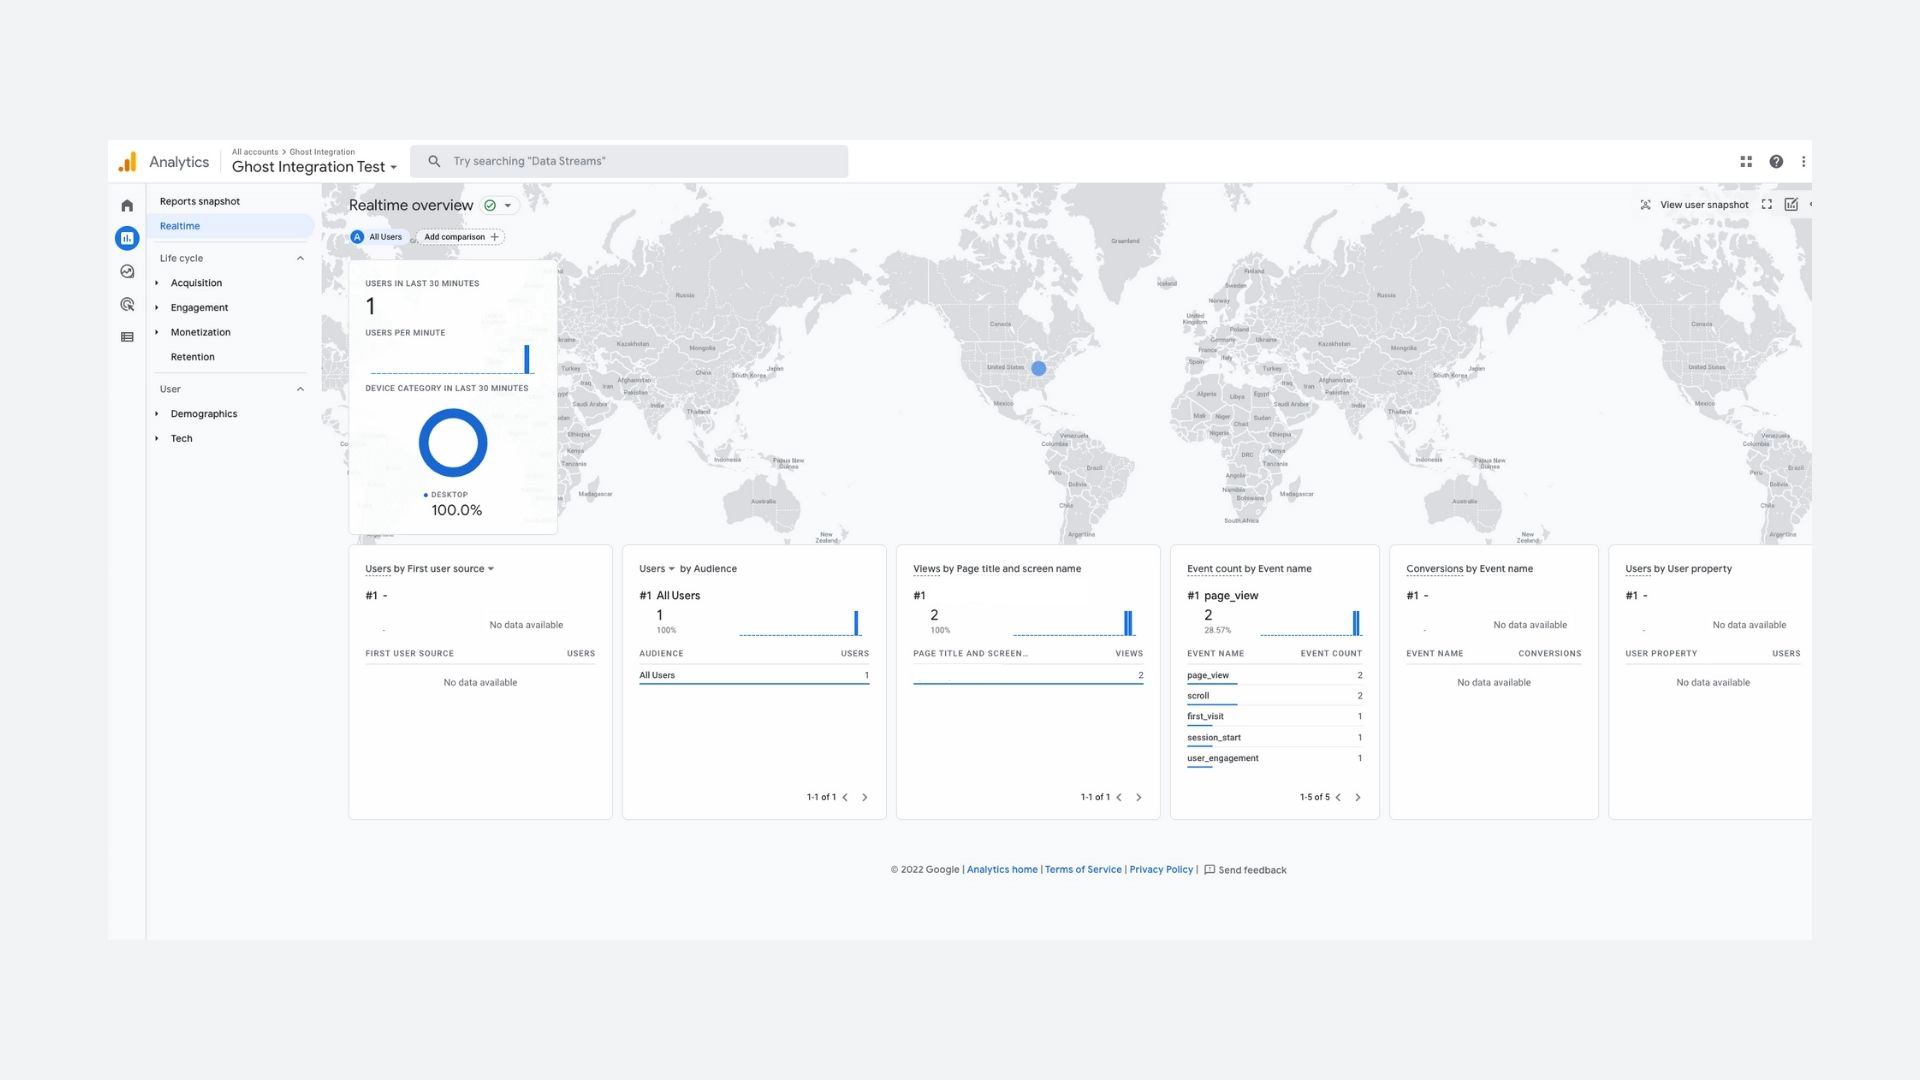Screen dimensions: 1920x1080
Task: Select Reports snapshot in navigation
Action: point(200,202)
